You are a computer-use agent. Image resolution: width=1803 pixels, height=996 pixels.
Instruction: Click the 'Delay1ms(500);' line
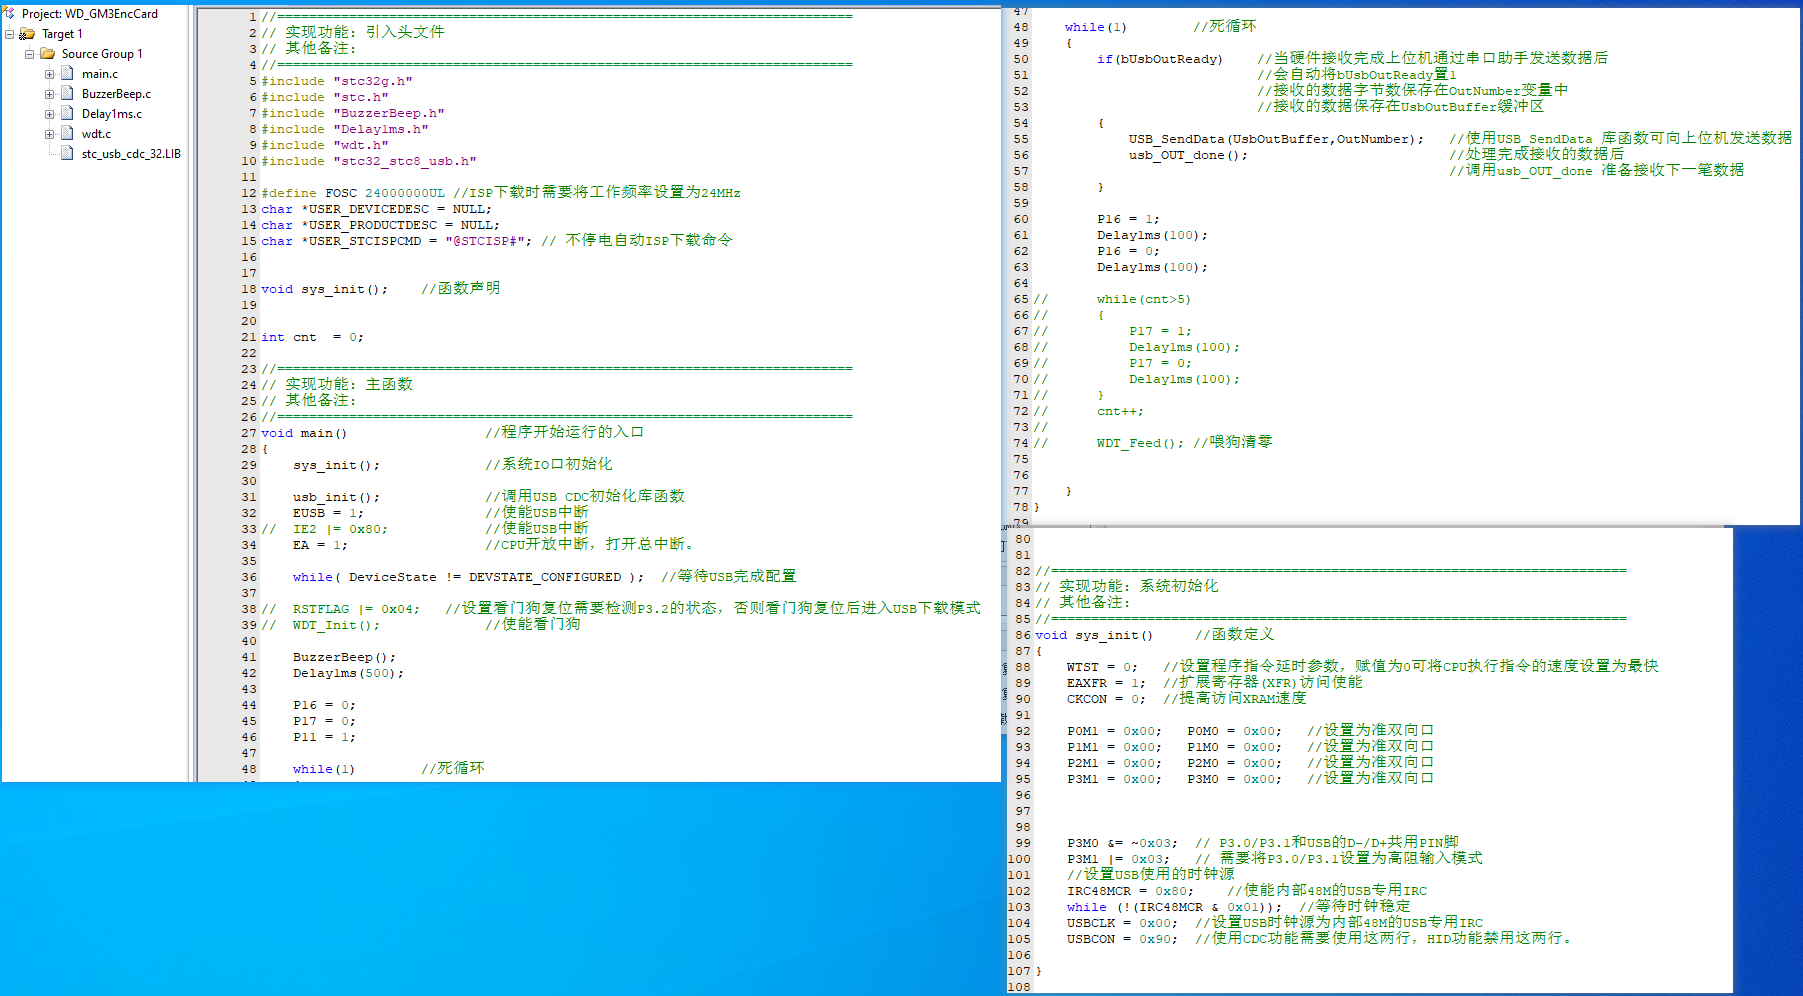pyautogui.click(x=349, y=673)
